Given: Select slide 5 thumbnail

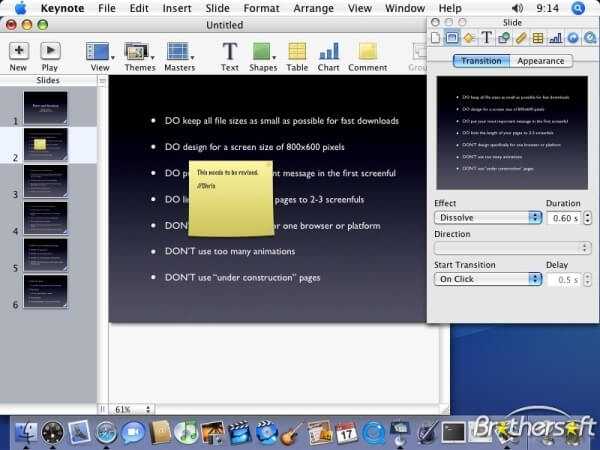Looking at the screenshot, I should click(x=46, y=254).
